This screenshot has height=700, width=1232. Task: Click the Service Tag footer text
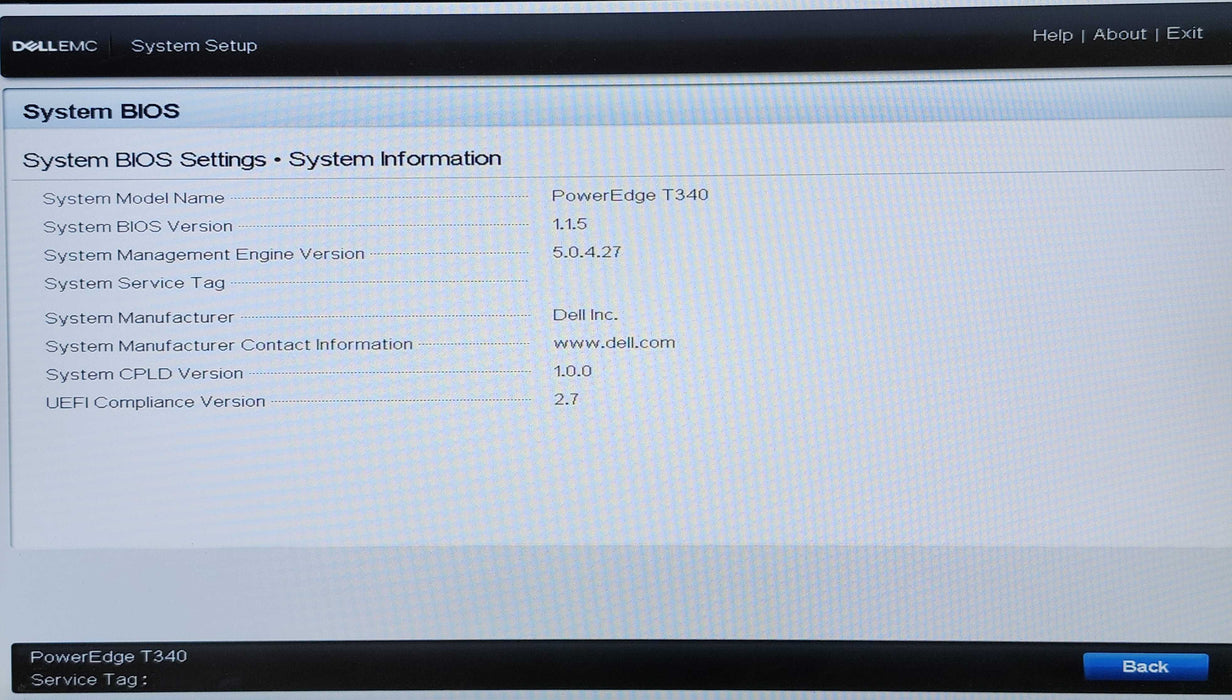[89, 680]
